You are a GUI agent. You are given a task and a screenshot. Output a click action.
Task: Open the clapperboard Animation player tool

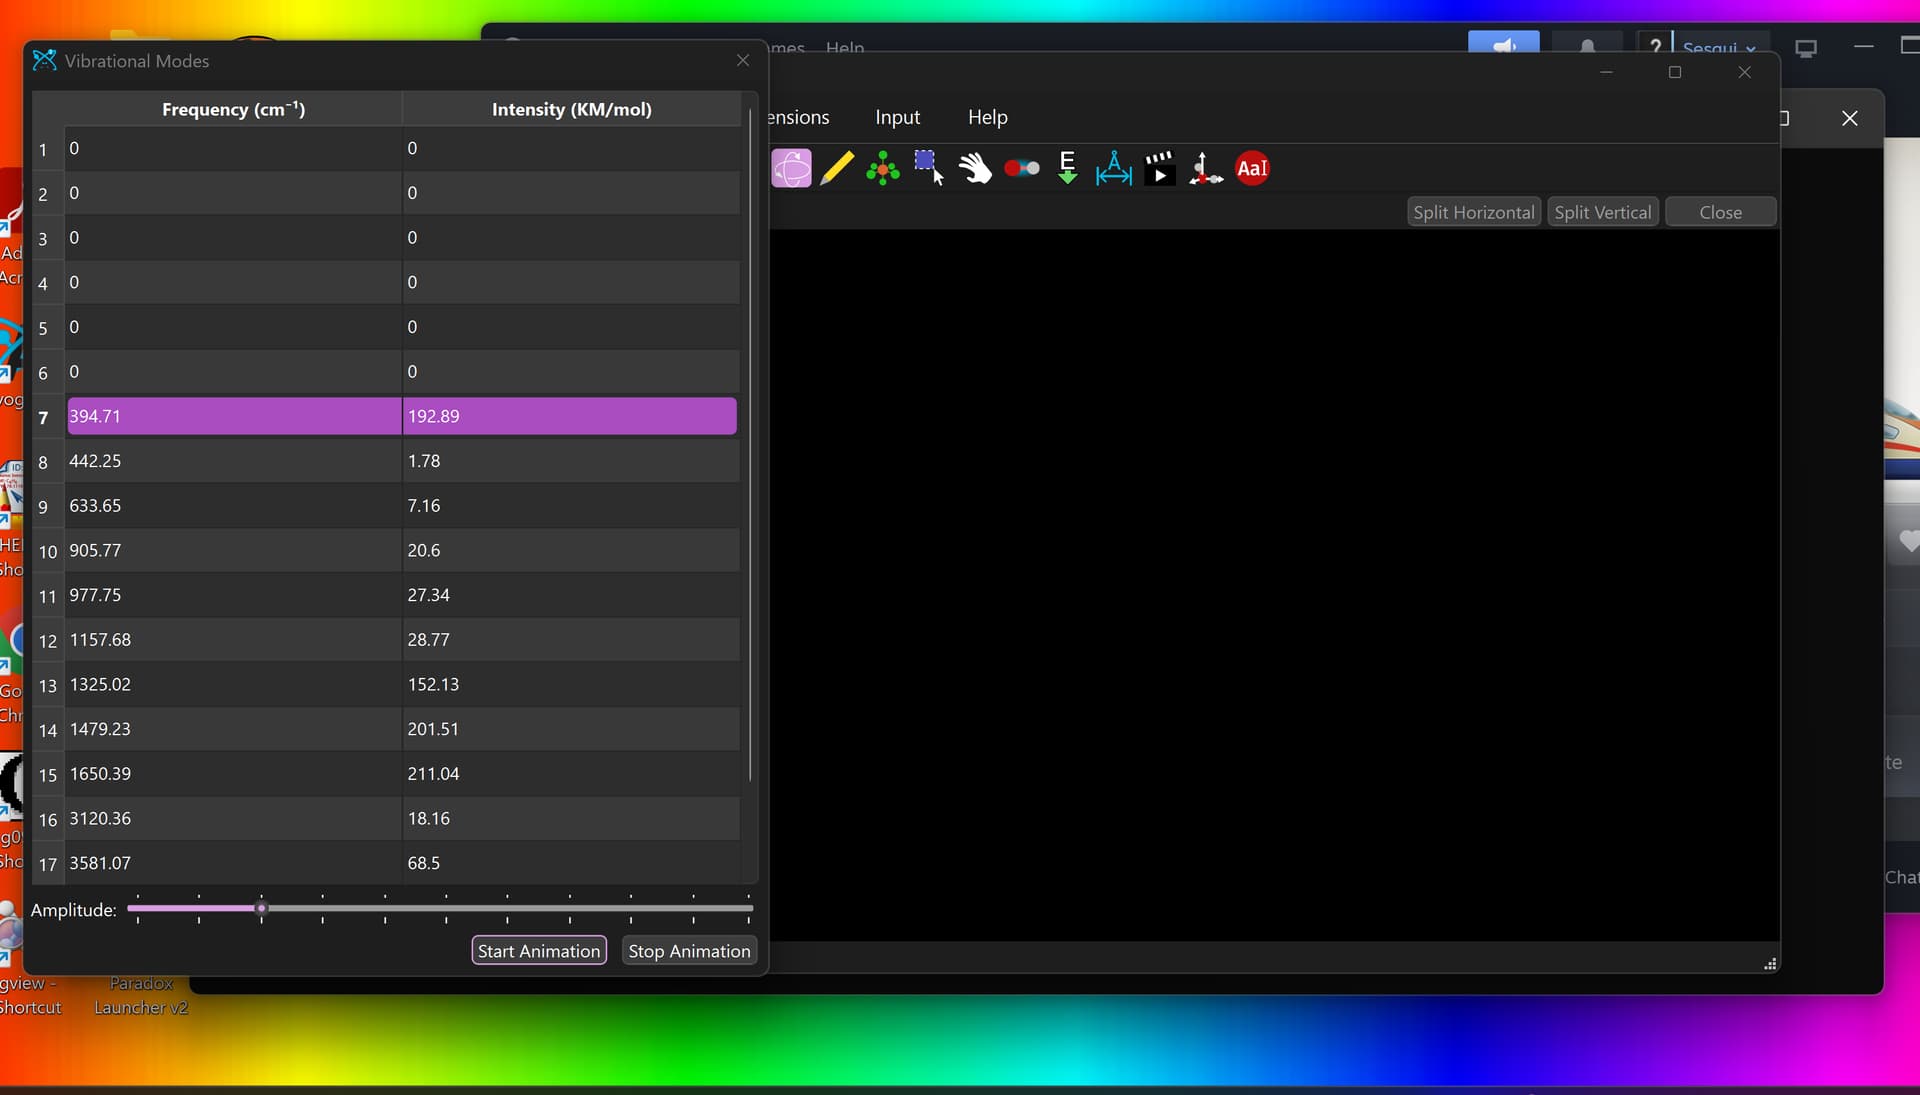click(1159, 168)
